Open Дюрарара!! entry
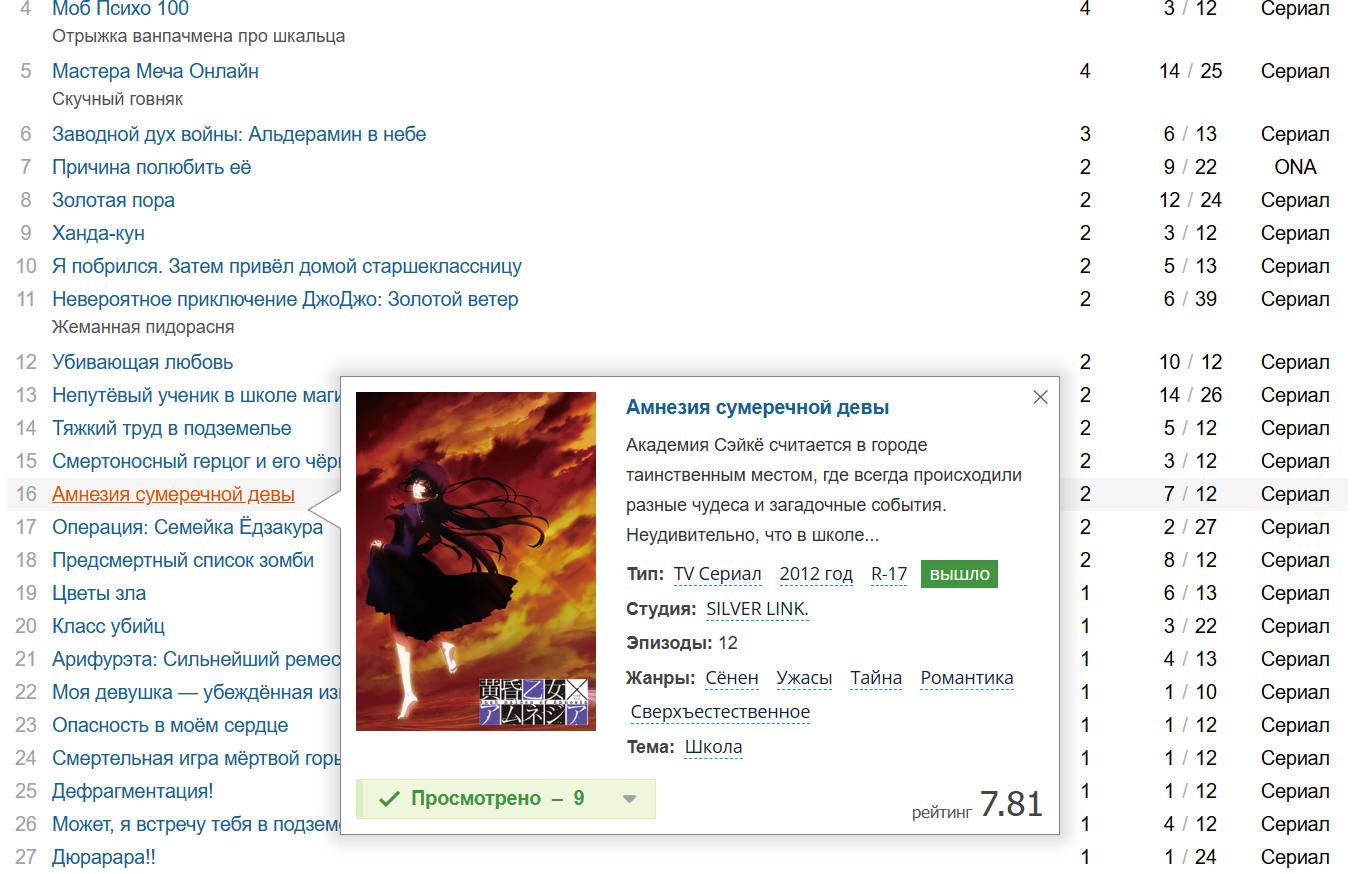This screenshot has width=1370, height=874. [x=104, y=857]
